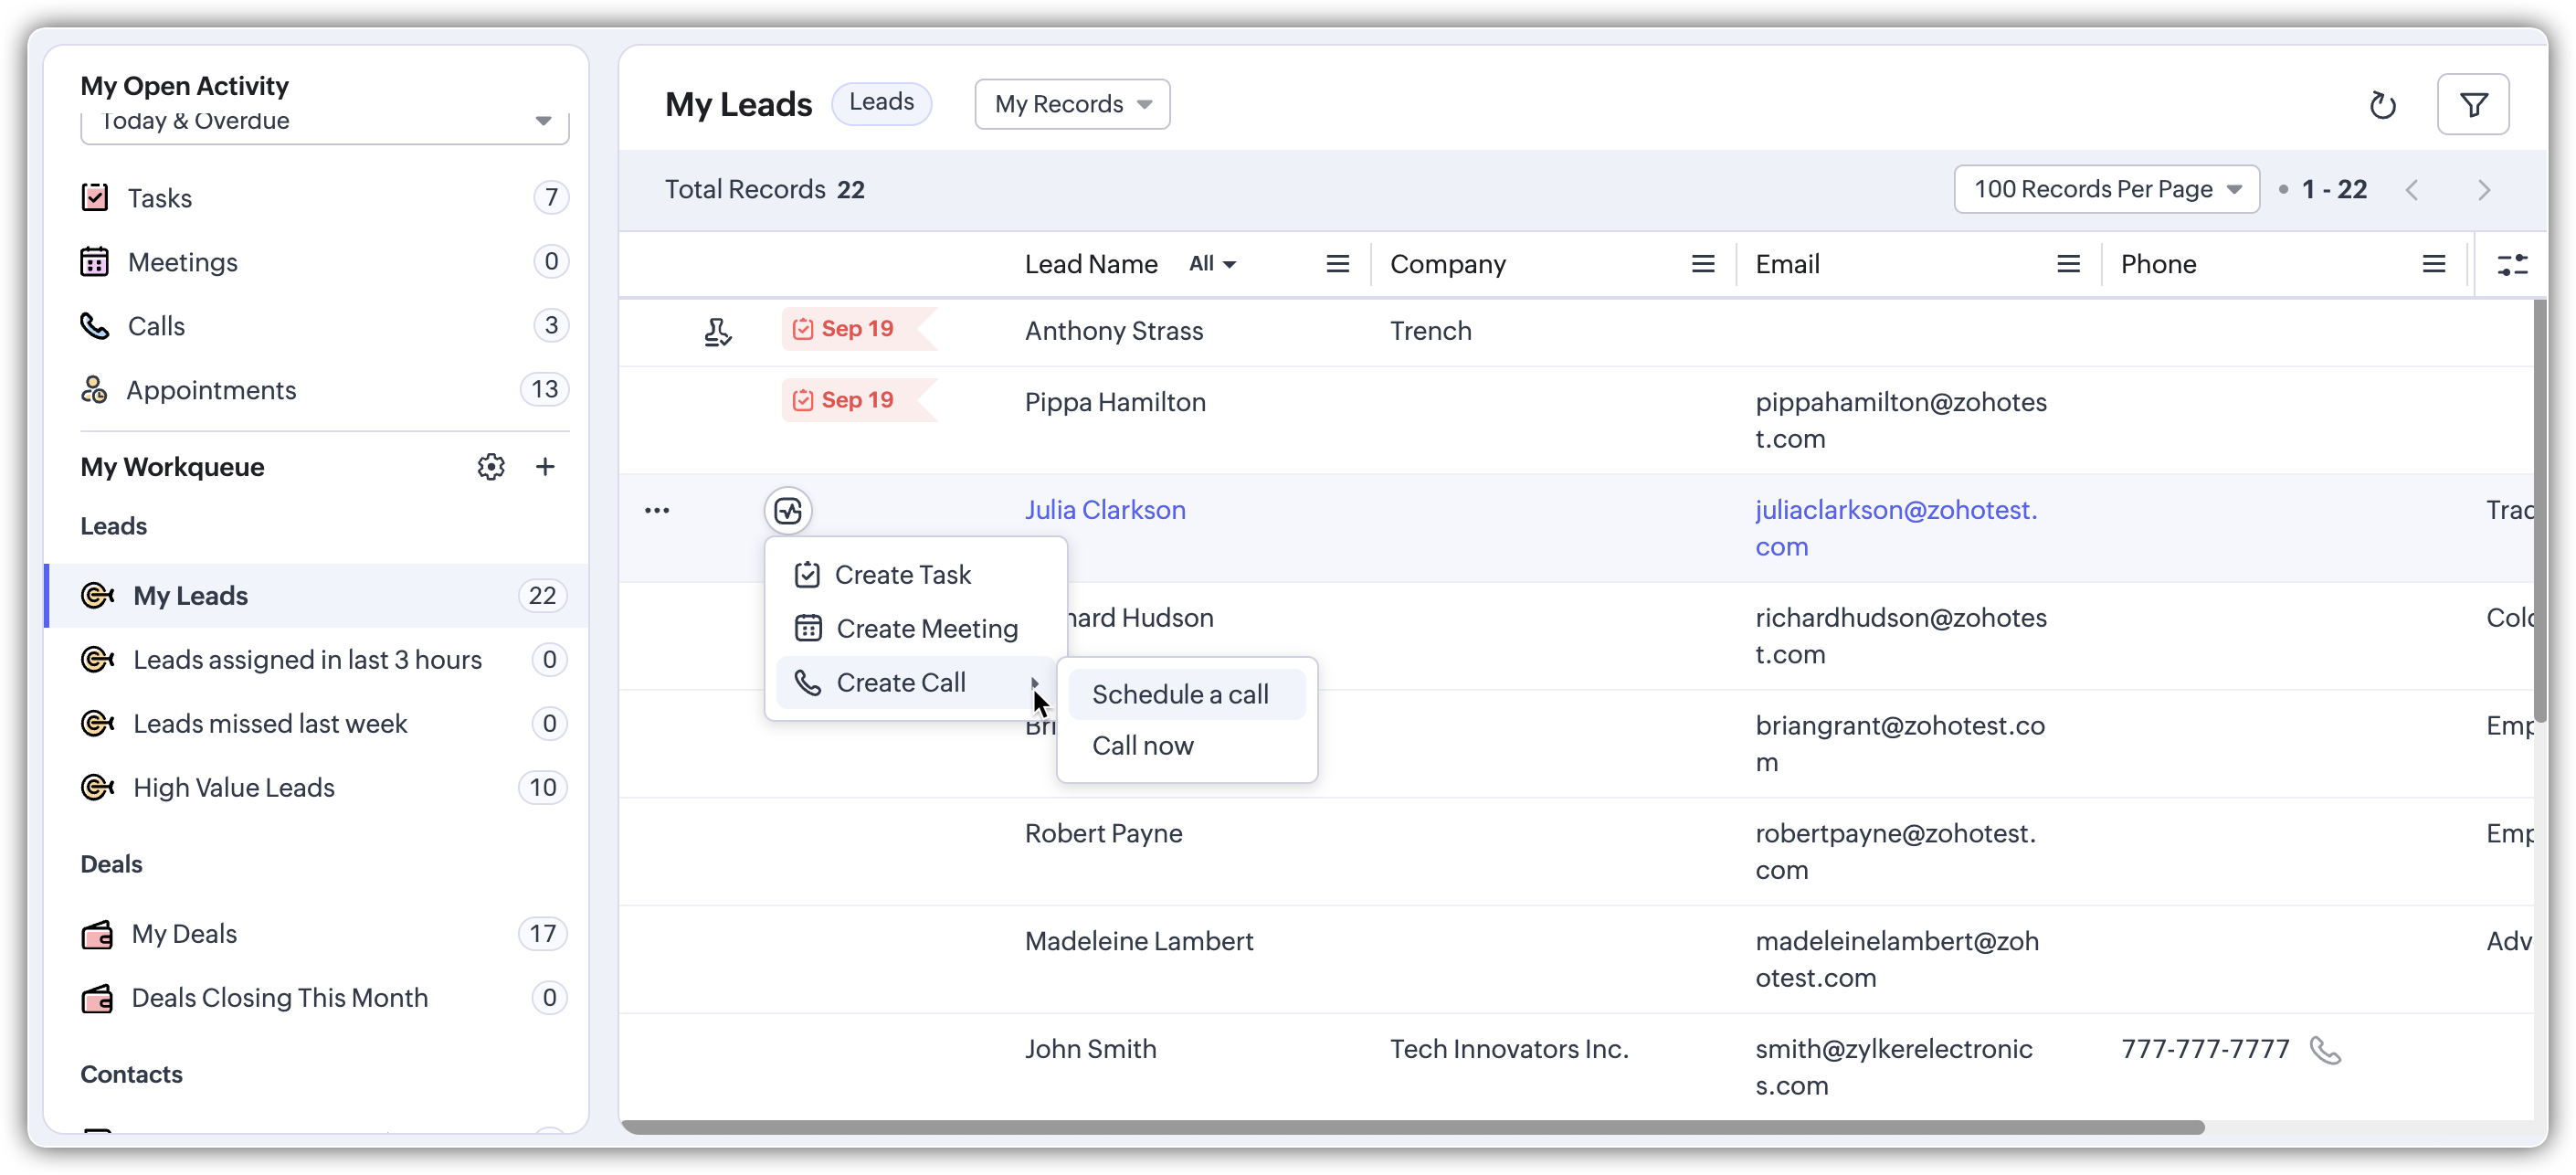Screen dimensions: 2576x1175
Task: Open the three-dots menu on the Julia Clarkson row
Action: [657, 511]
